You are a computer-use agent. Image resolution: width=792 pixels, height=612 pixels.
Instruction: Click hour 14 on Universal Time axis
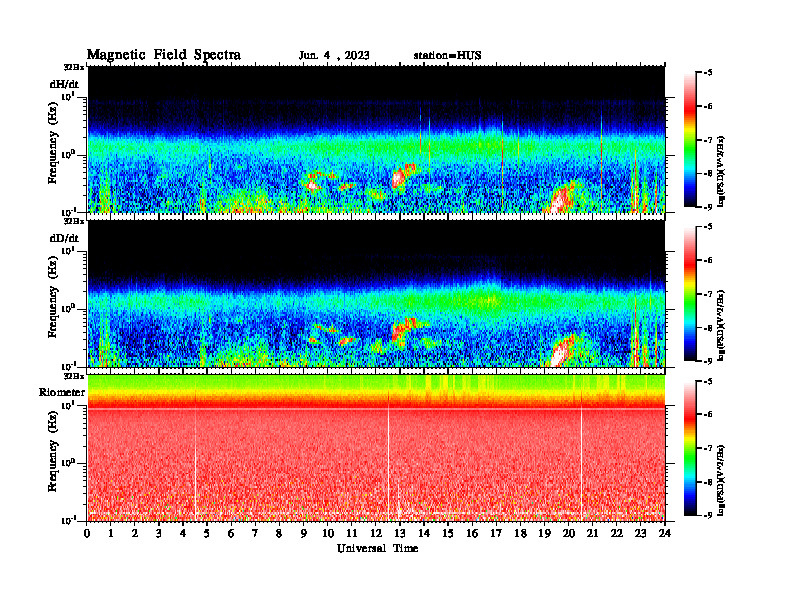424,534
